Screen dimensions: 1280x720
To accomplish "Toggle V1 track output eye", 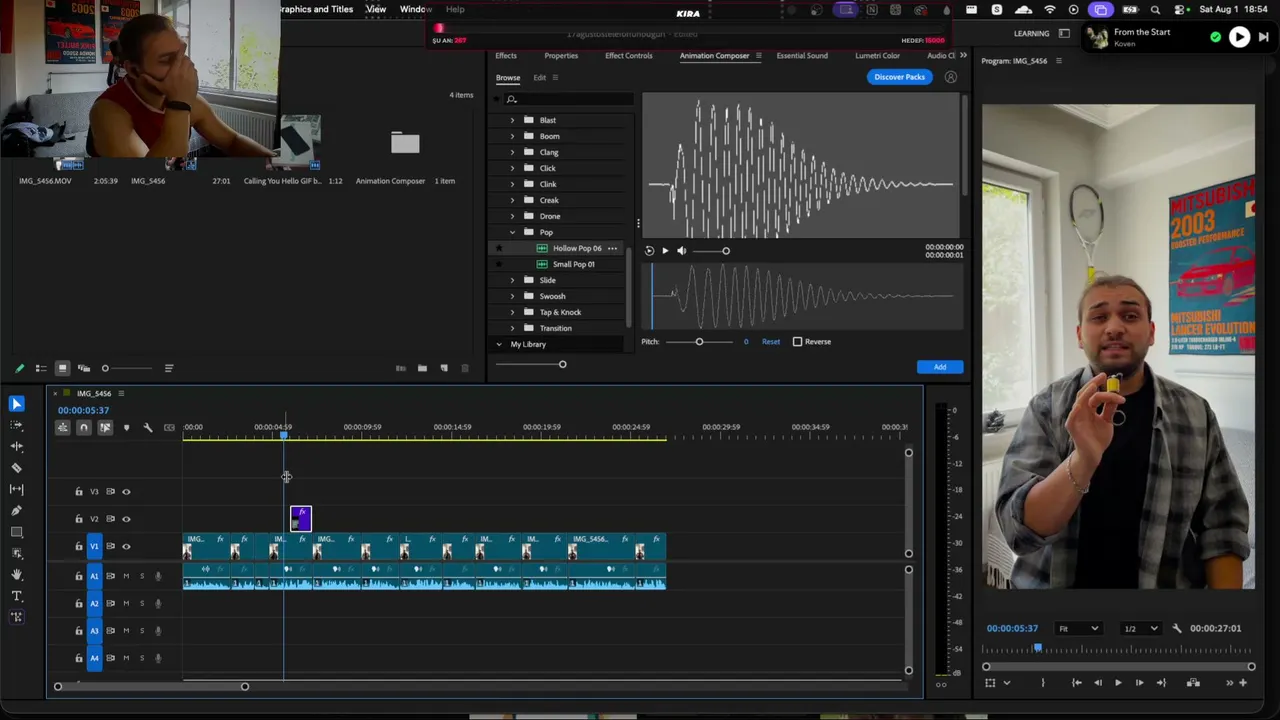I will [x=126, y=546].
